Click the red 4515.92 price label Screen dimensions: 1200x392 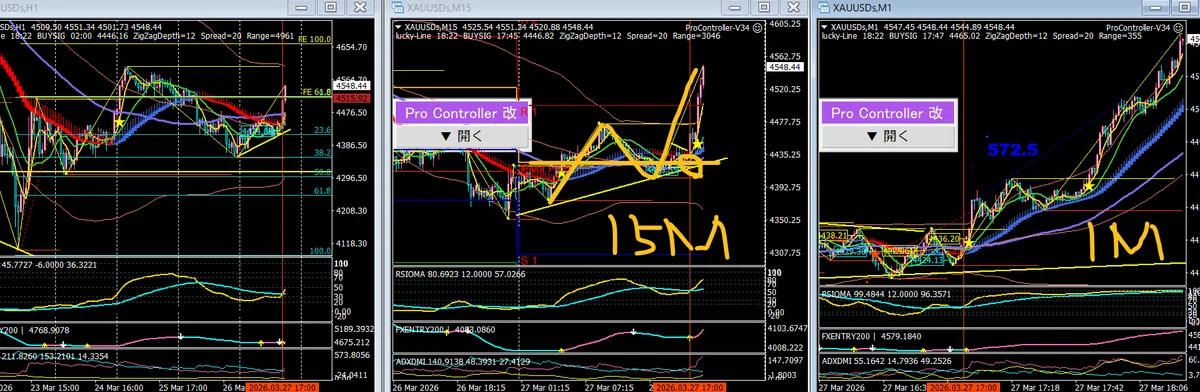click(x=322, y=98)
